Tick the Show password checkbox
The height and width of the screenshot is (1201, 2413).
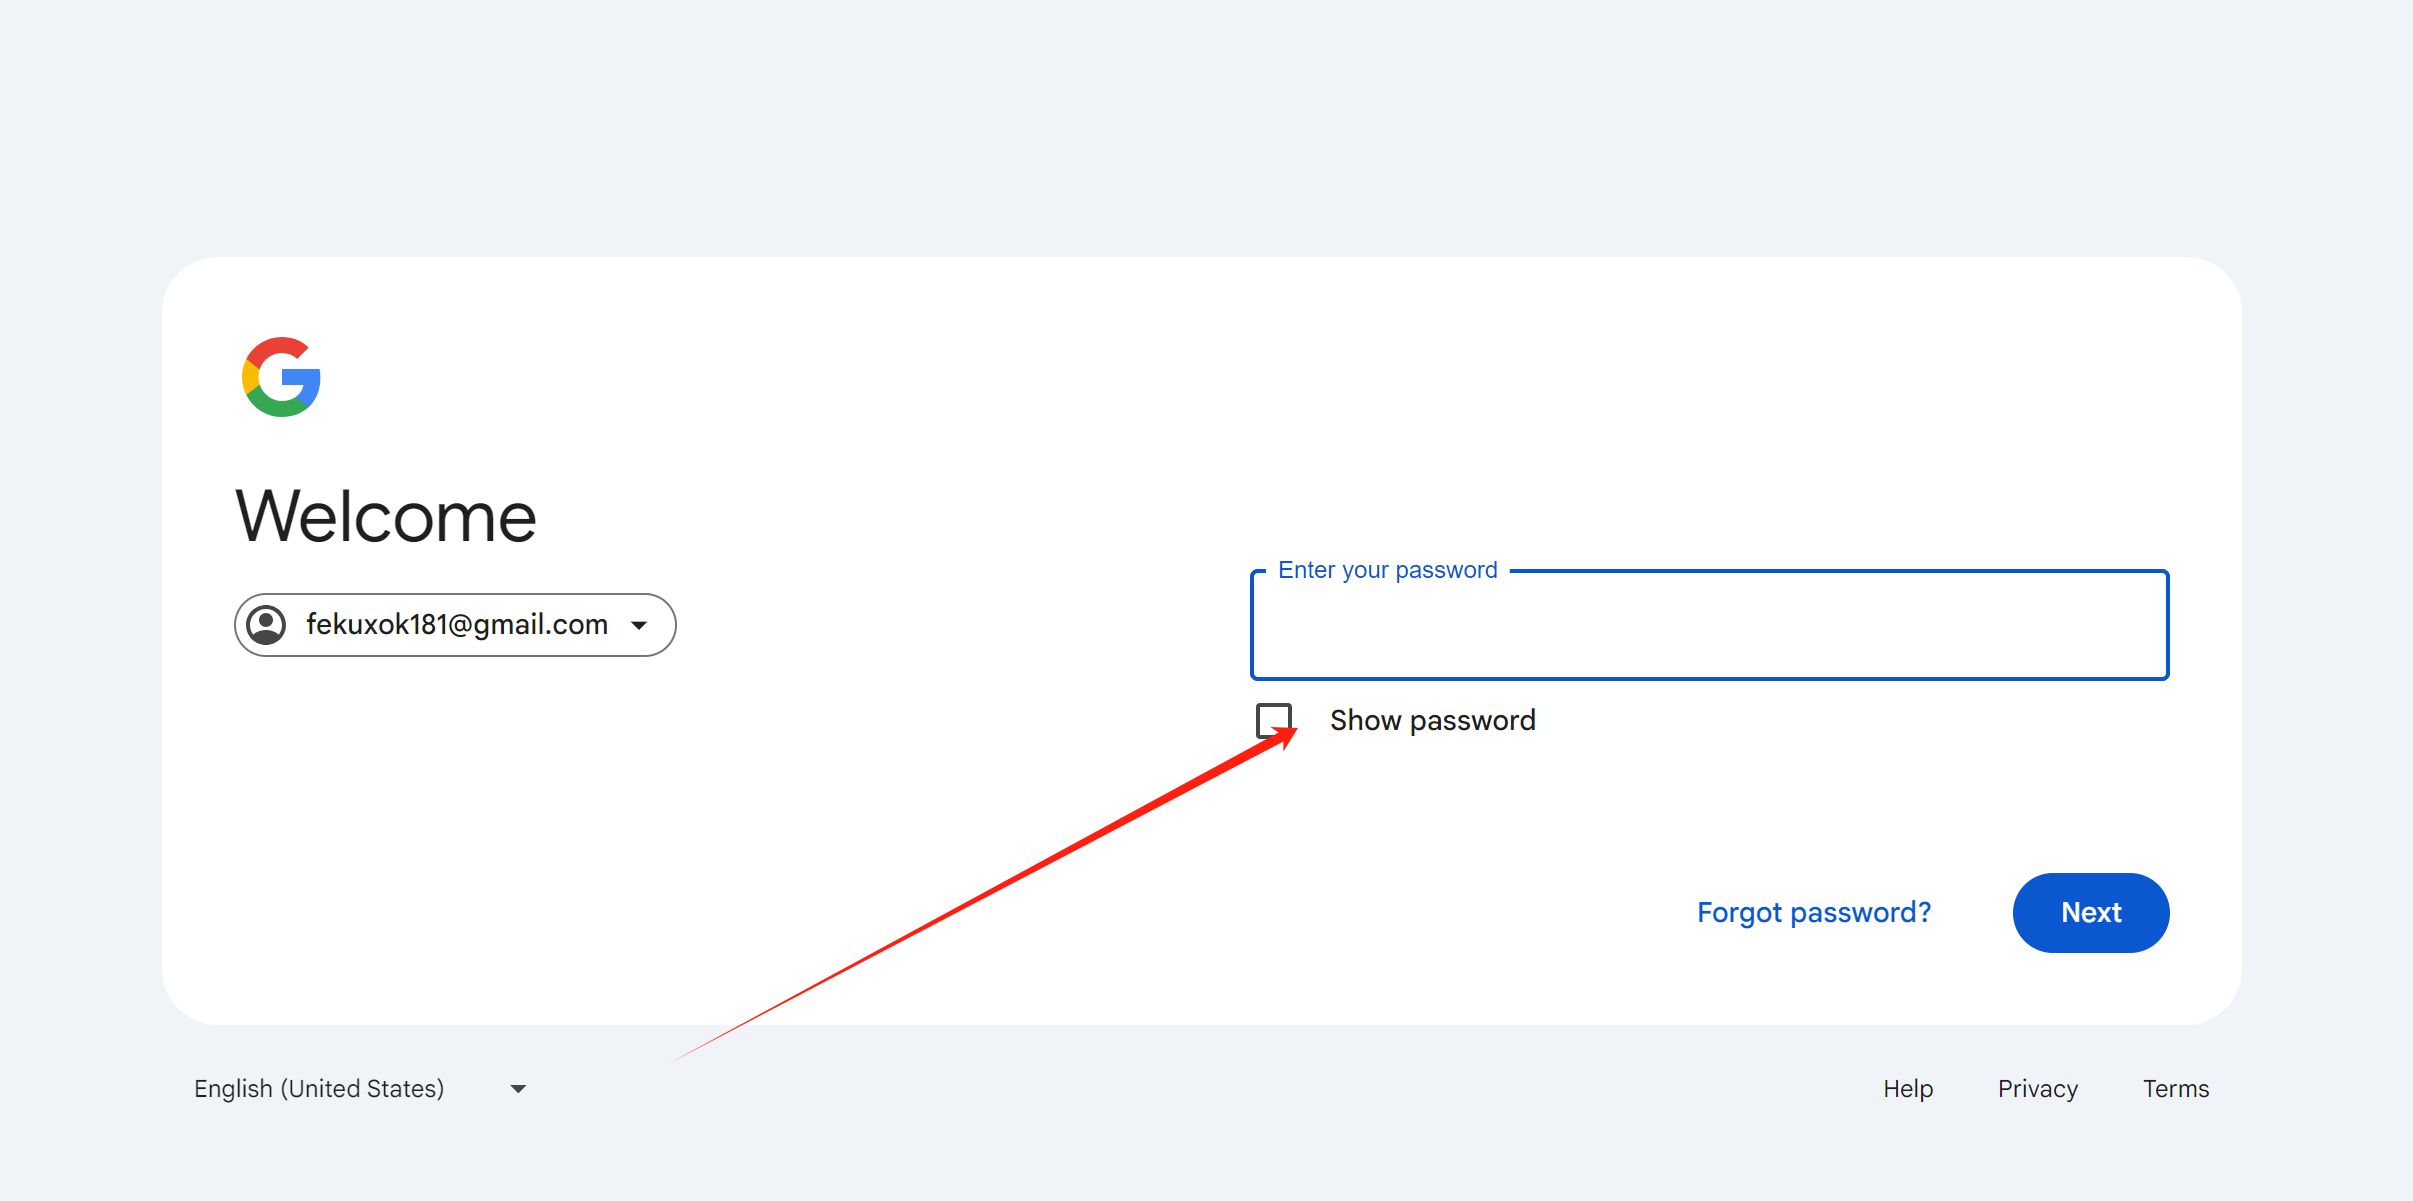pos(1274,720)
